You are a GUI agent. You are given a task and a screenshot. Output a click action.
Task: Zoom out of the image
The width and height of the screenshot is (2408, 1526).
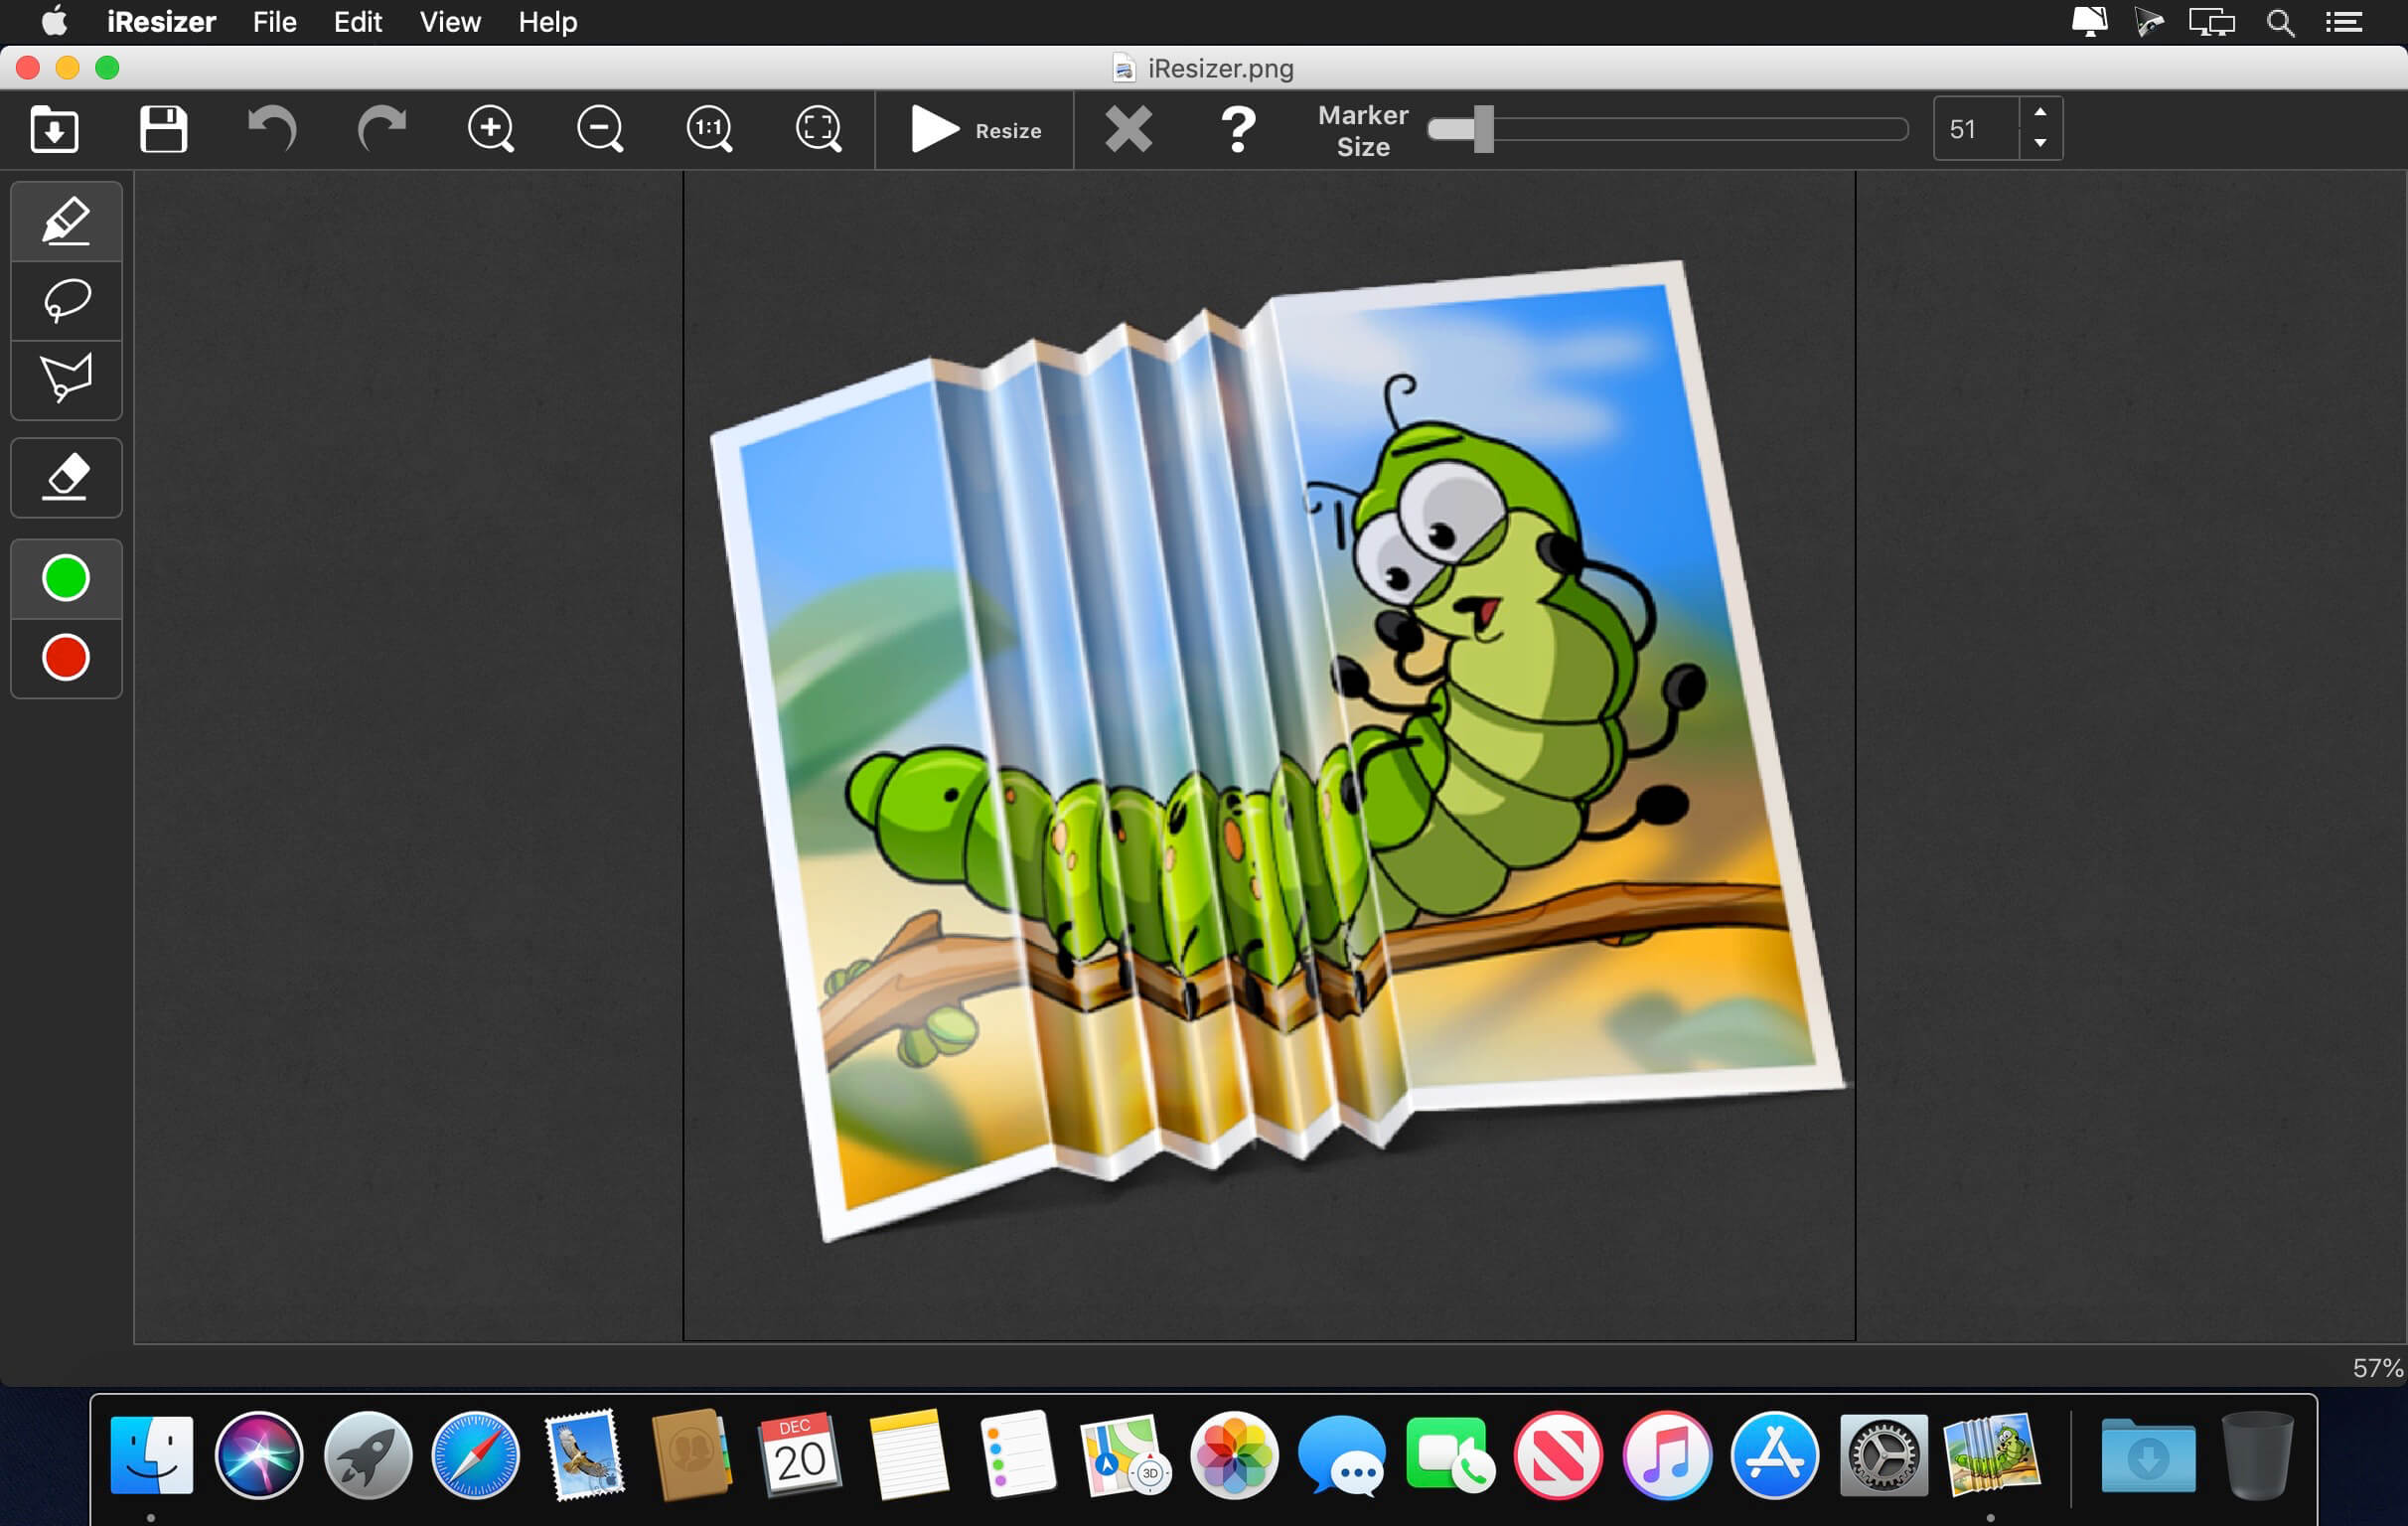pos(600,129)
